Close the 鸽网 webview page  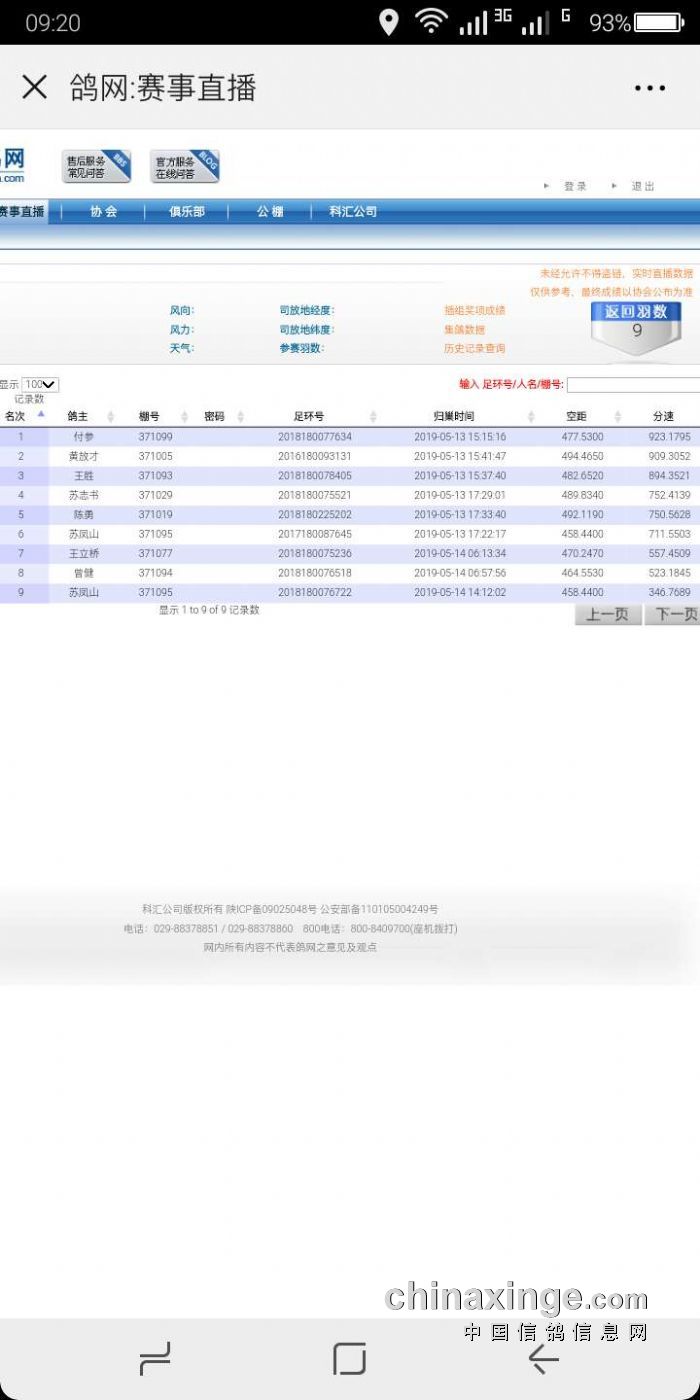coord(34,87)
